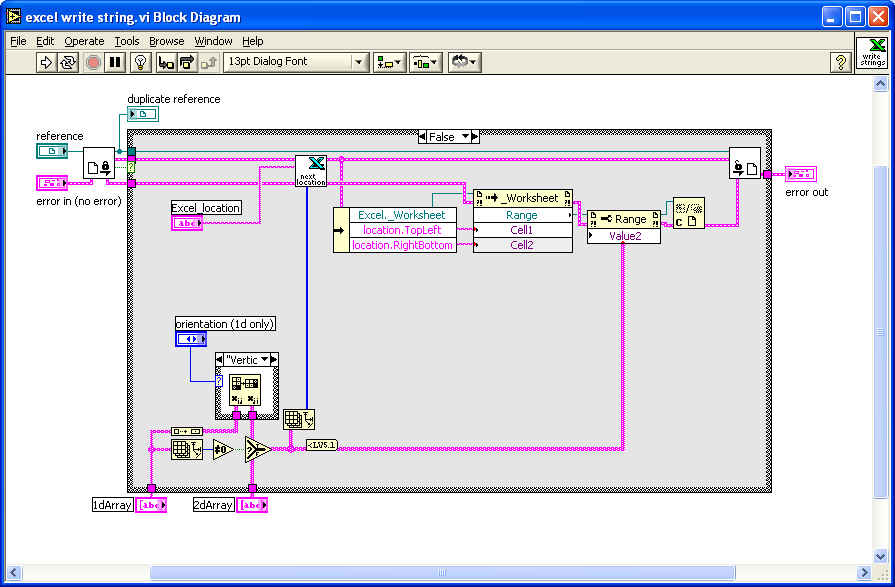Select the orientation (1d only) terminal

click(x=191, y=339)
